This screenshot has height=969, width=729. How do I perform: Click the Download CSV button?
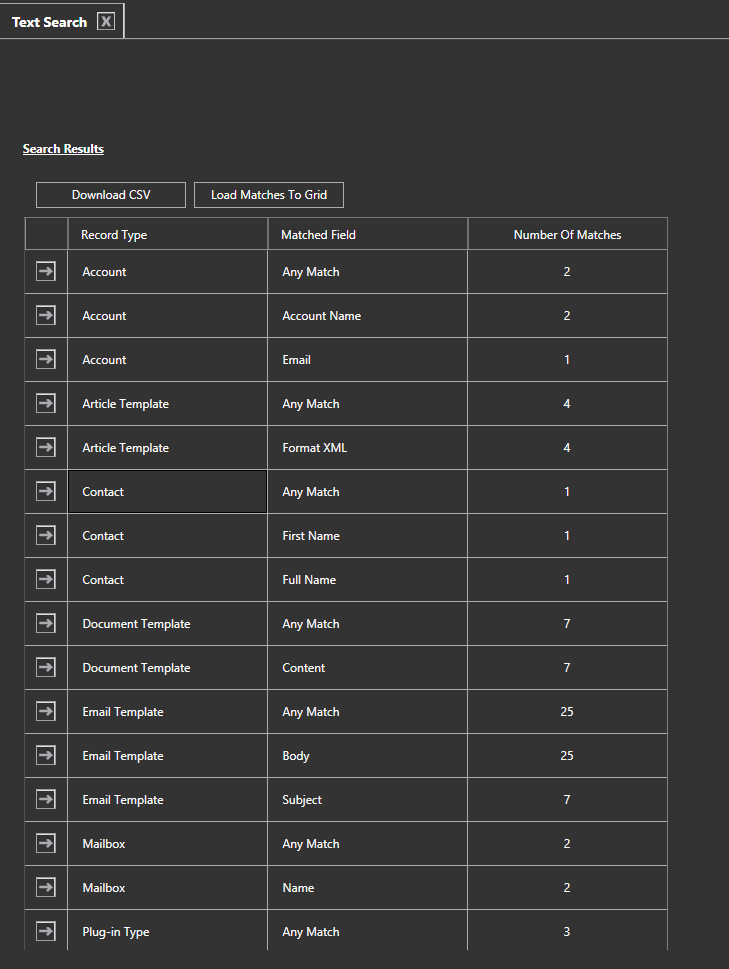[x=111, y=195]
